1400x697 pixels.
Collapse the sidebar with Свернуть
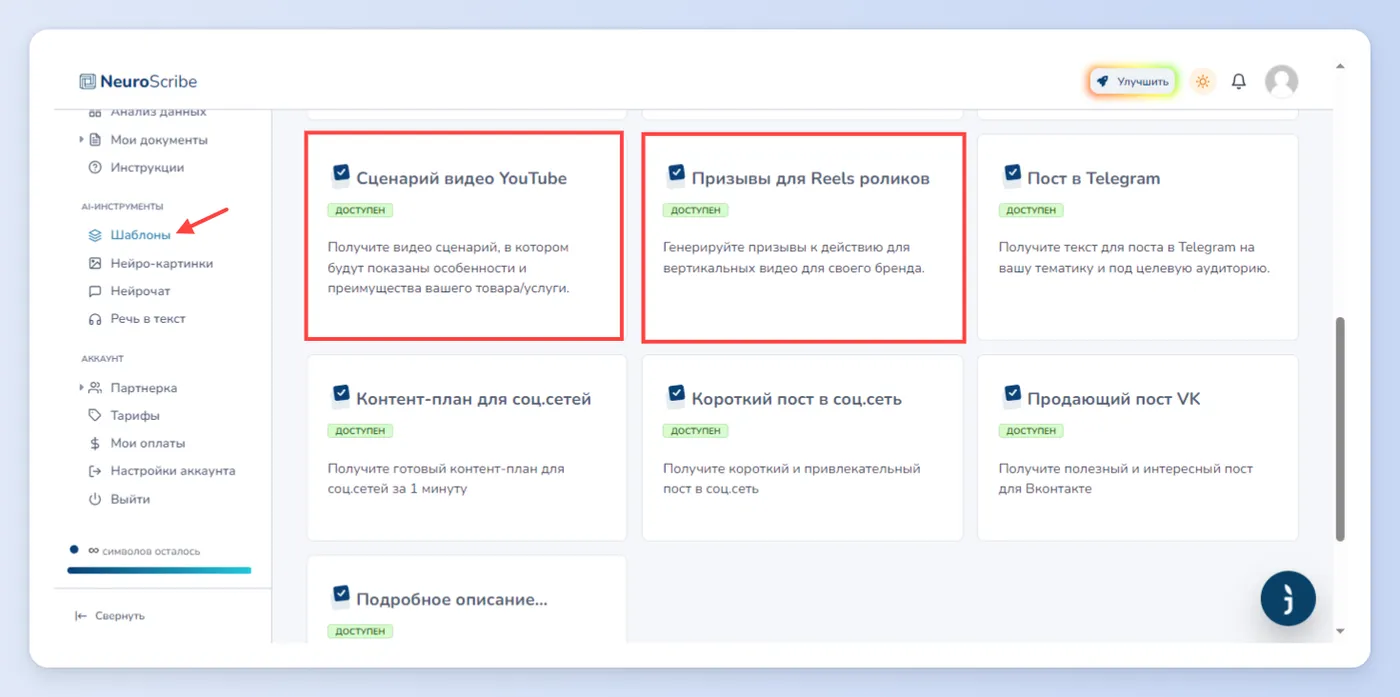[x=110, y=616]
